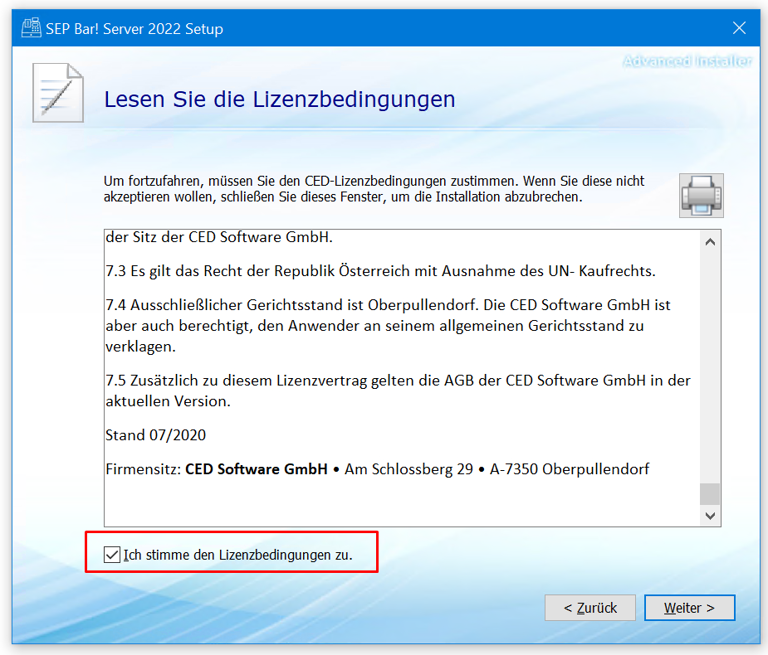Click paragraph '7.4 Ausschließlicher Gerichtsstand'

click(x=388, y=326)
